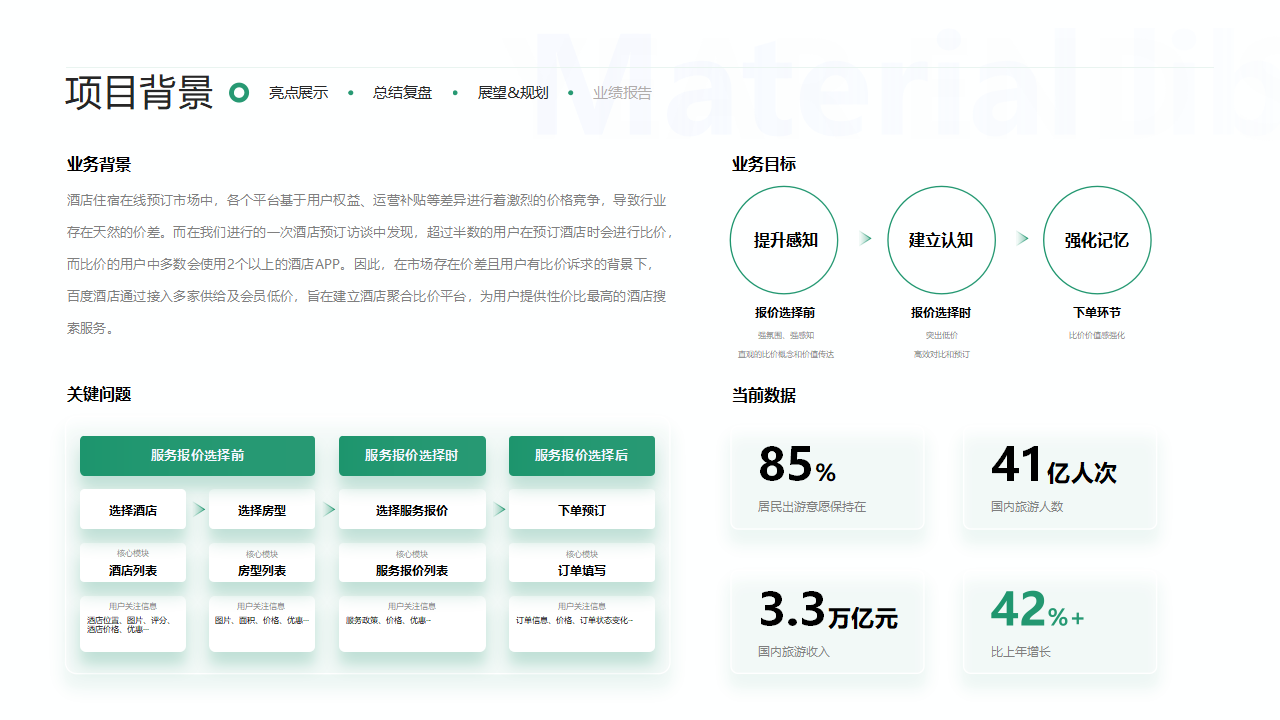Viewport: 1280px width, 720px height.
Task: Click the arrow between 提升感知 and 建立认知
Action: pyautogui.click(x=865, y=239)
